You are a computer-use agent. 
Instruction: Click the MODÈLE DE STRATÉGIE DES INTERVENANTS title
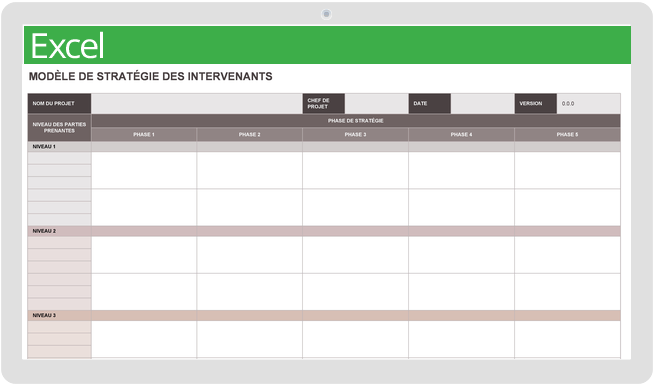point(151,76)
